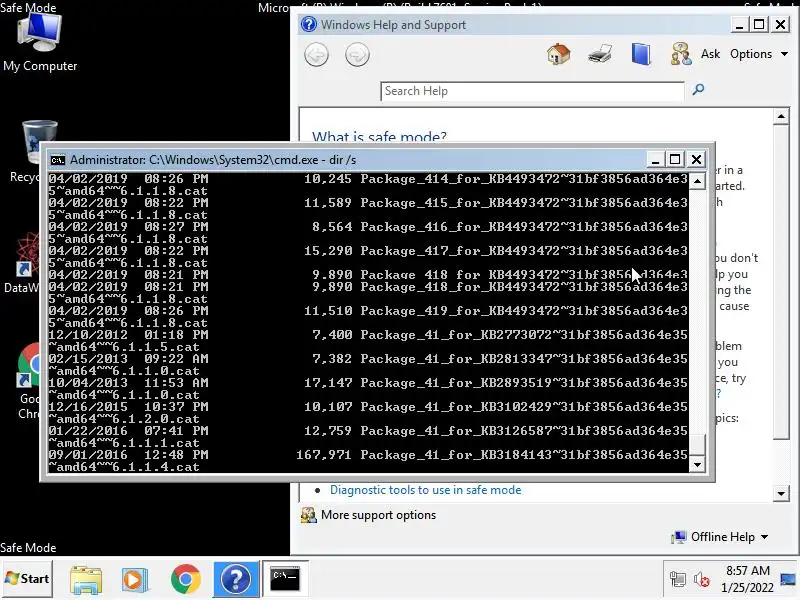Click the network tray icon
The height and width of the screenshot is (600, 800).
pyautogui.click(x=678, y=580)
